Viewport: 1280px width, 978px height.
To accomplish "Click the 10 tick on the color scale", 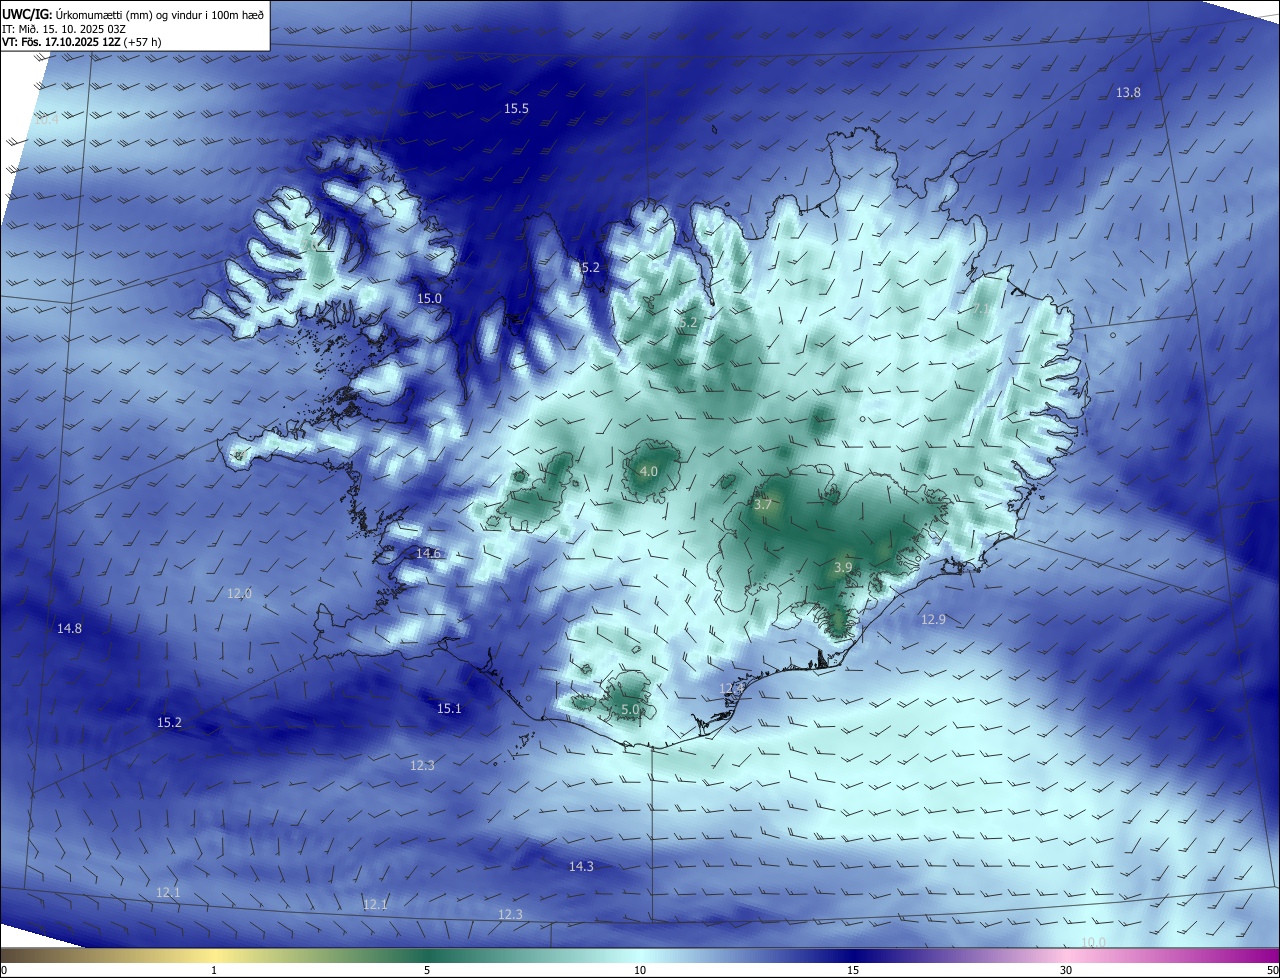I will pyautogui.click(x=640, y=970).
